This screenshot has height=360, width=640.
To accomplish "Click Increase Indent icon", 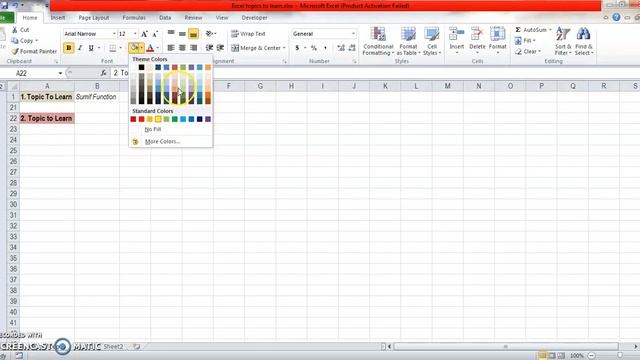I will [x=220, y=48].
